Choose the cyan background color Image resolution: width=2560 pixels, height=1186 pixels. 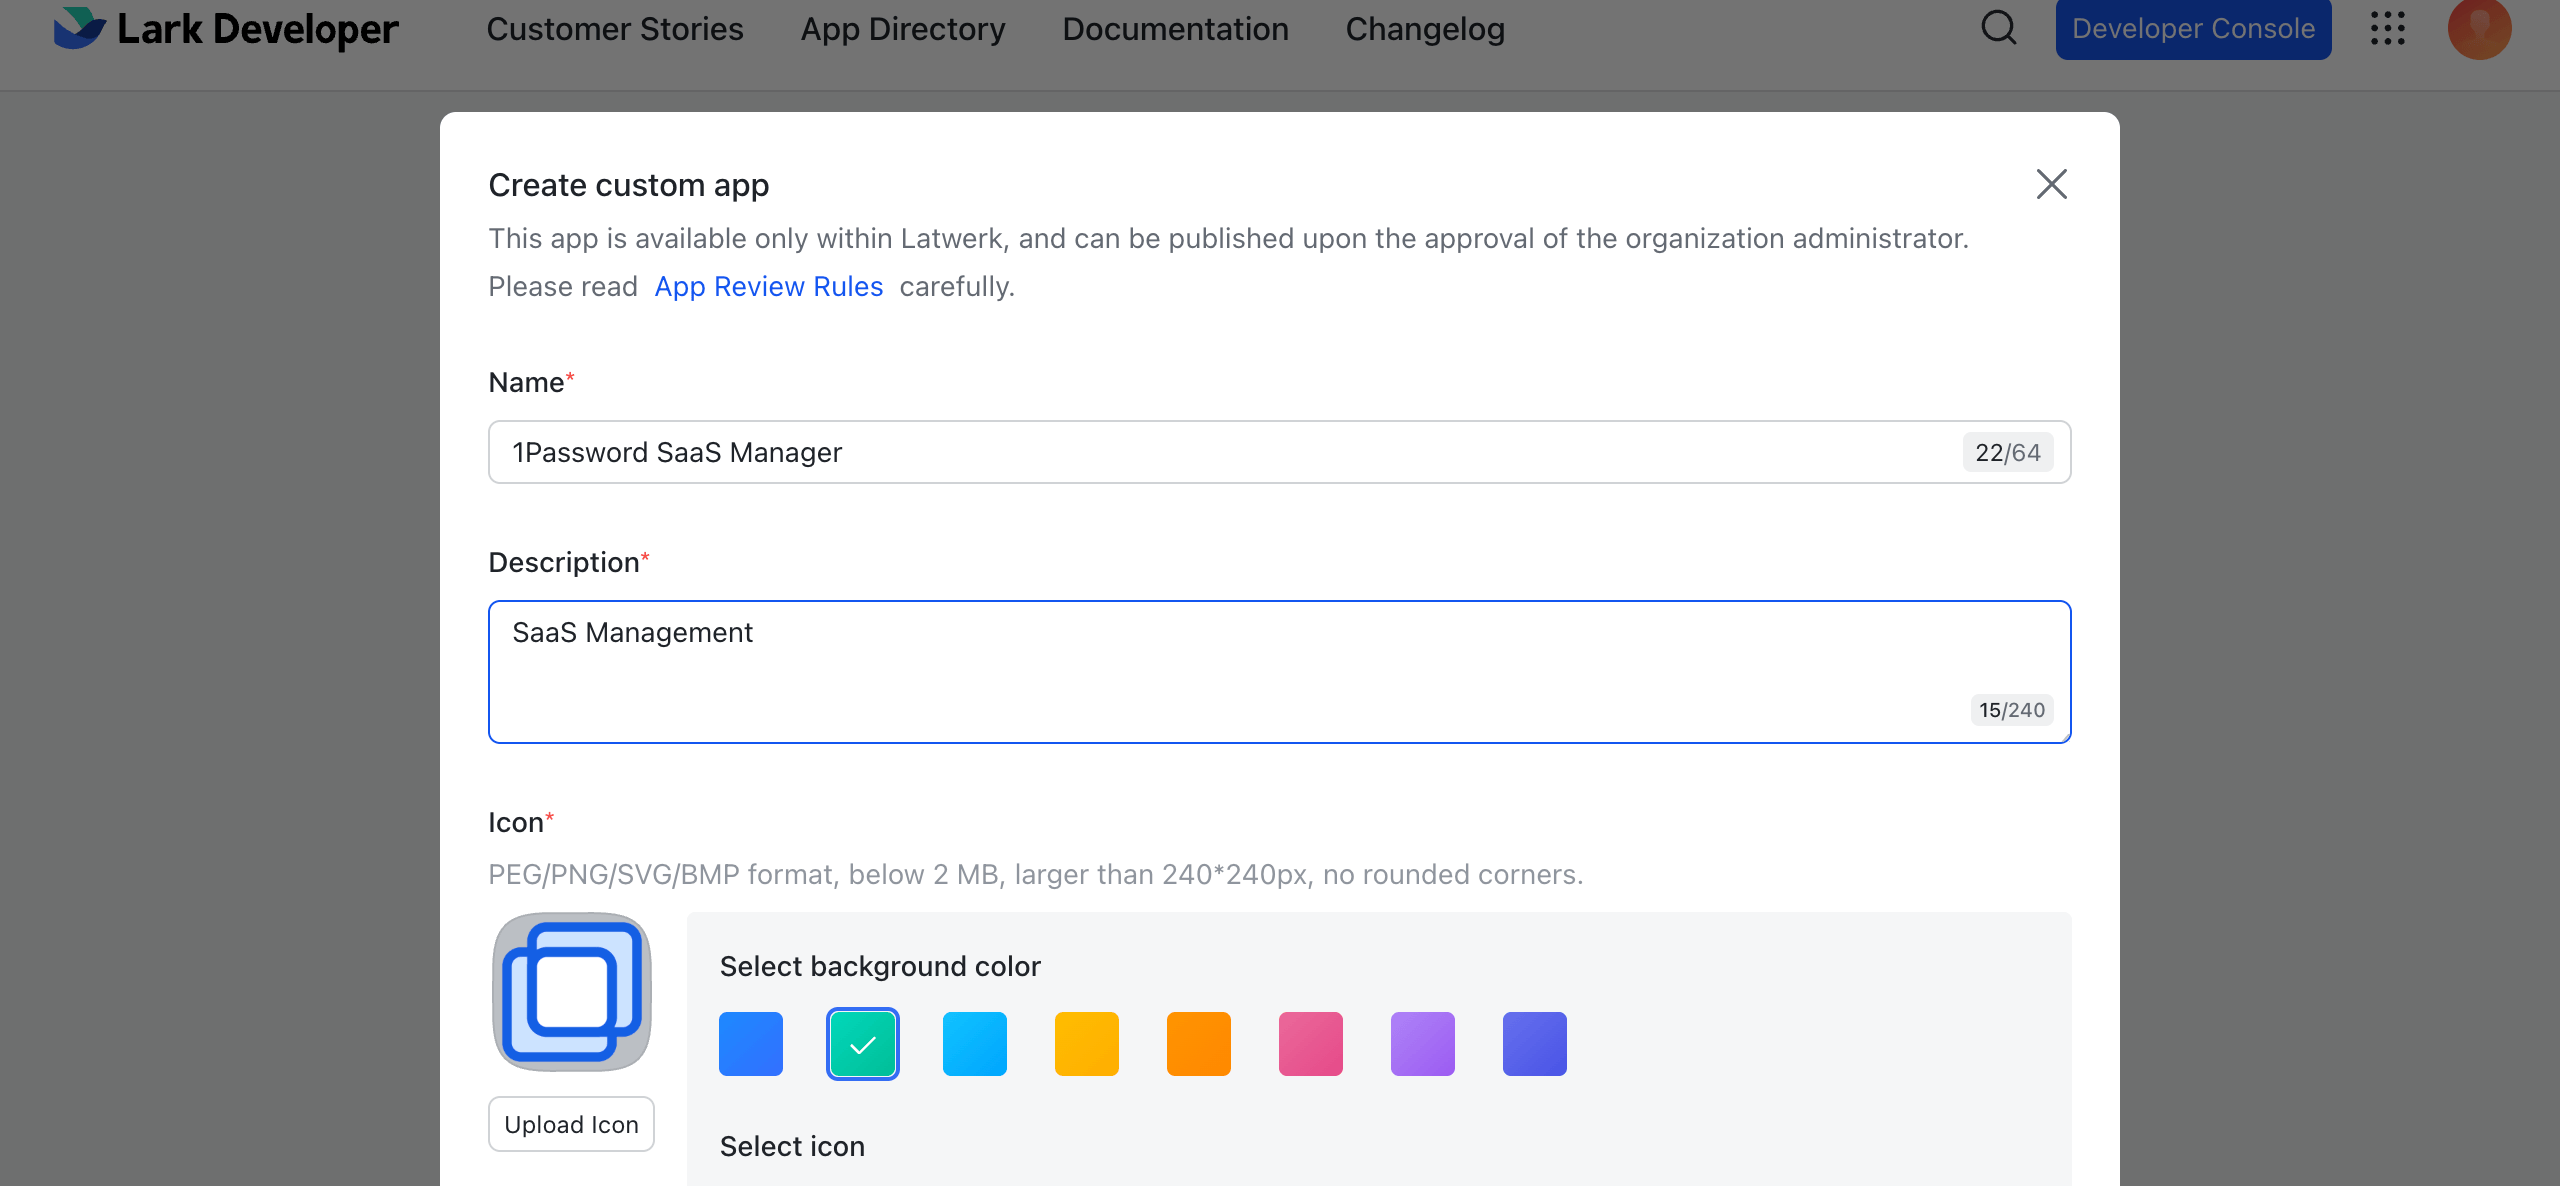(x=974, y=1044)
